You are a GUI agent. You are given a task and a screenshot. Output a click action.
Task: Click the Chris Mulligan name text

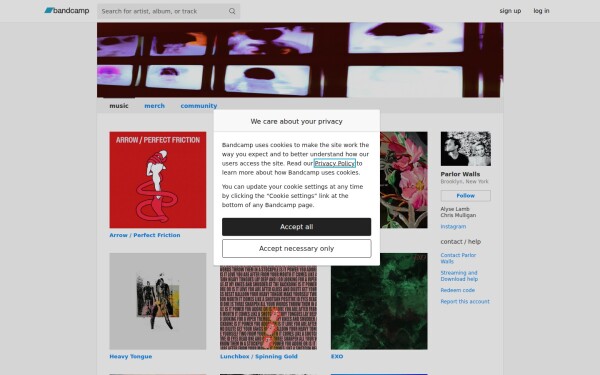click(x=458, y=215)
